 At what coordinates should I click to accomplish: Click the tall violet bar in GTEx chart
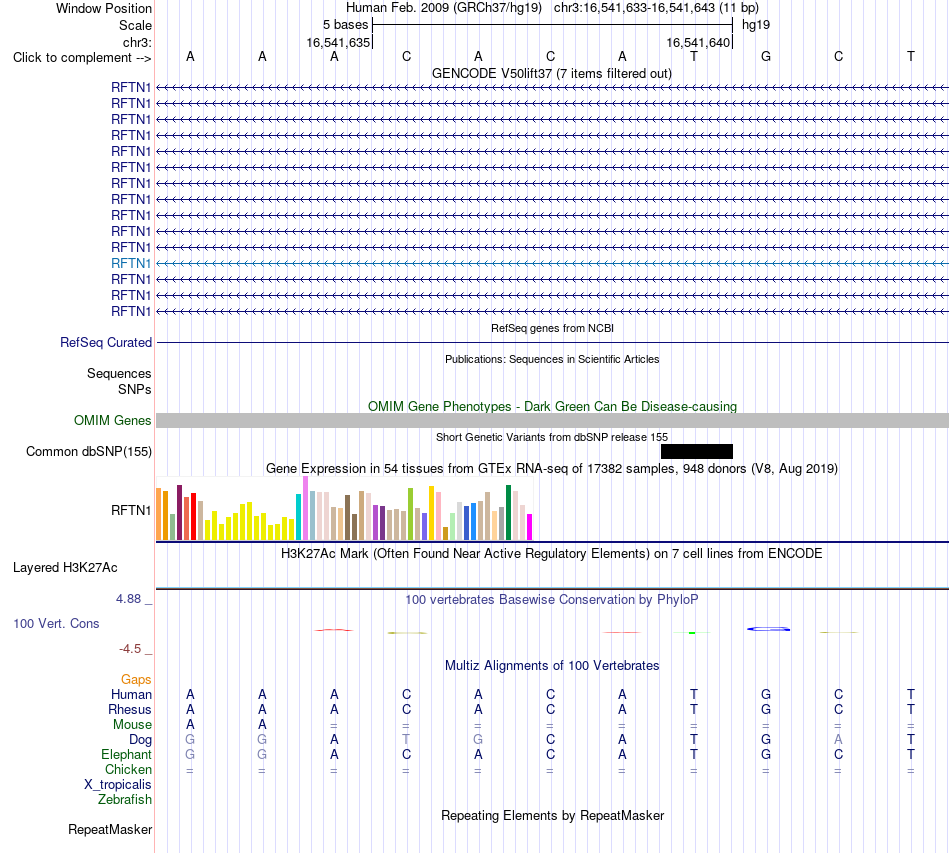(x=305, y=508)
